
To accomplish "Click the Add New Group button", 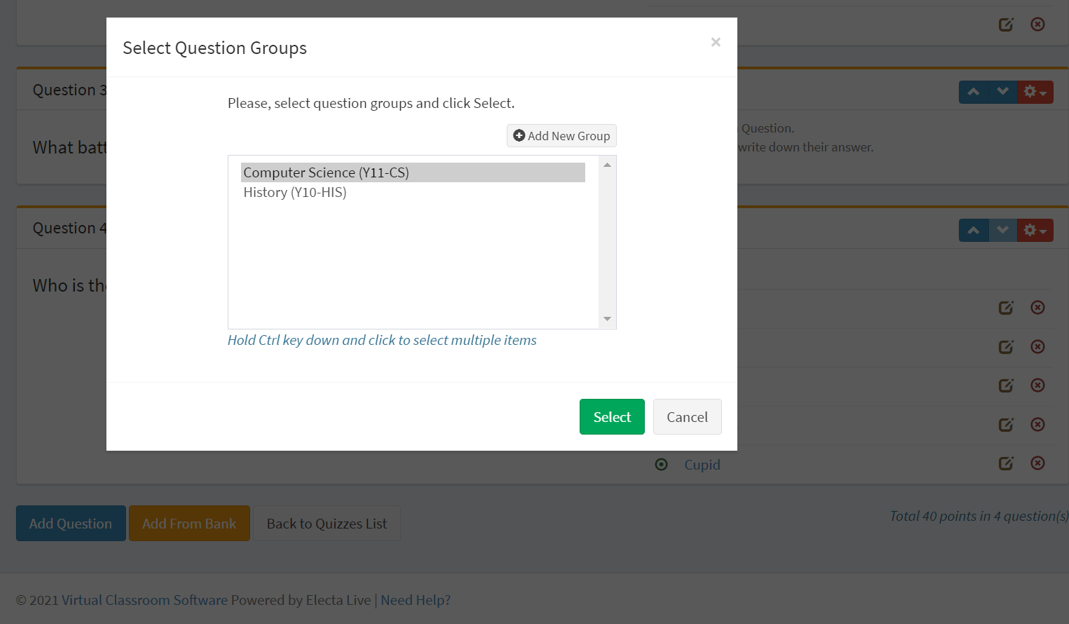I will (x=561, y=136).
